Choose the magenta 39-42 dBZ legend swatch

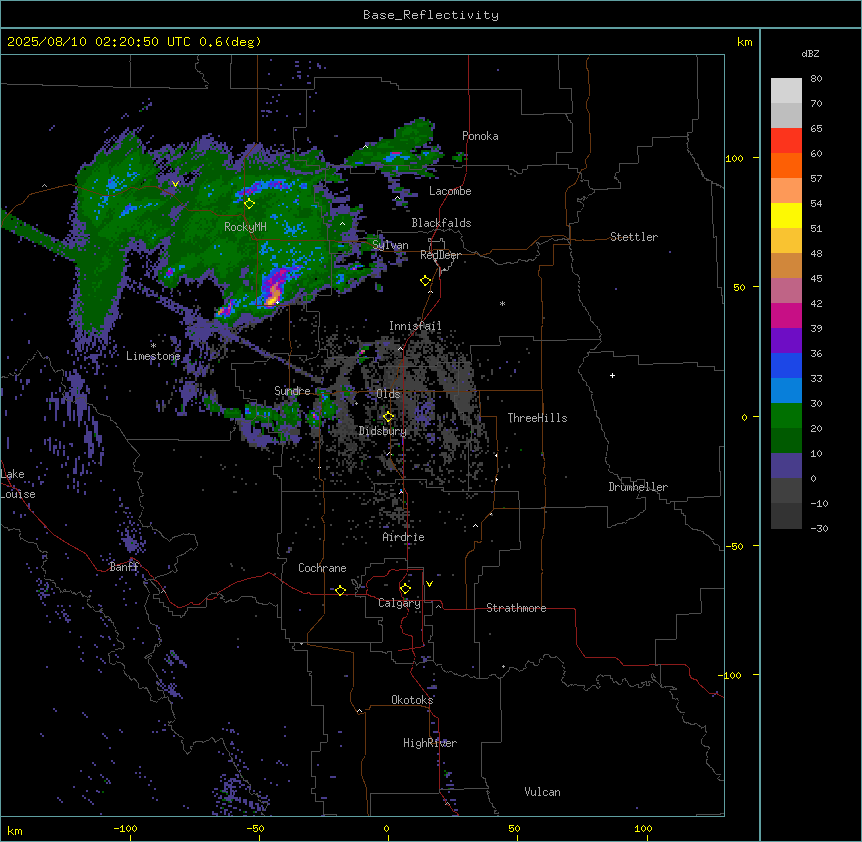point(786,315)
